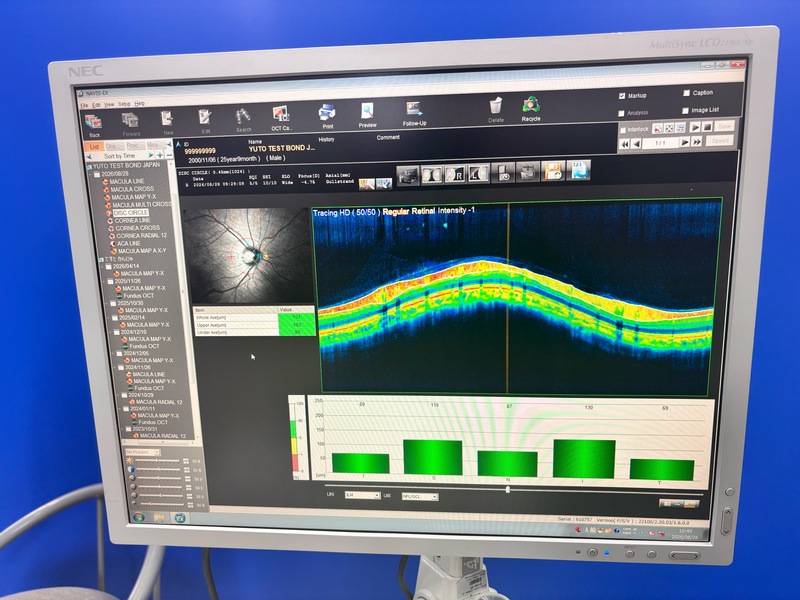Open the Search tool
800x600 pixels.
point(243,116)
